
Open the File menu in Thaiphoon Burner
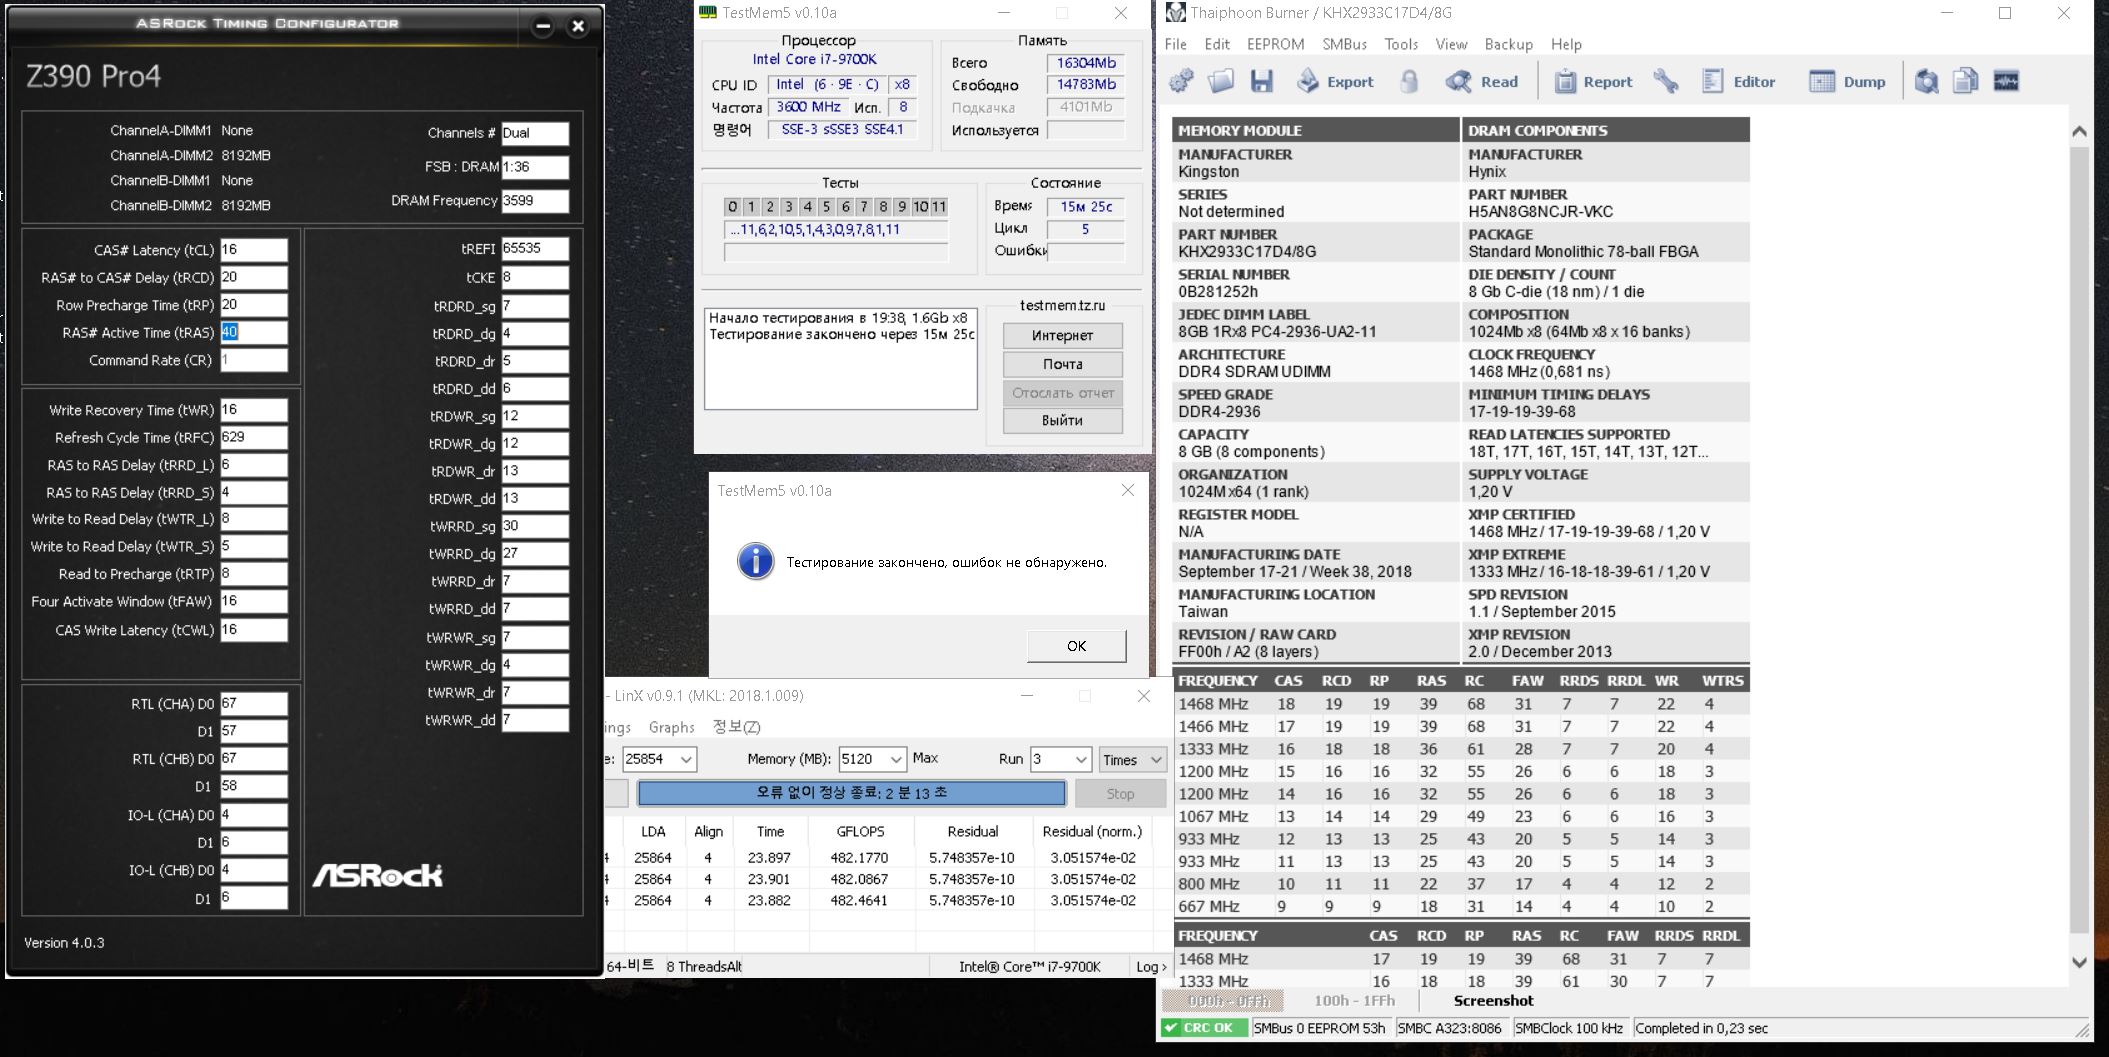point(1176,44)
